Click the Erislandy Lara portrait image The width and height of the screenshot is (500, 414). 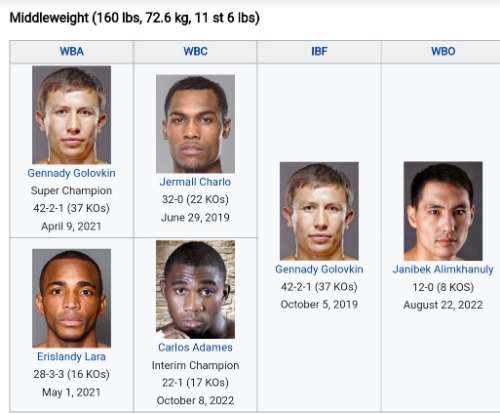coord(71,298)
